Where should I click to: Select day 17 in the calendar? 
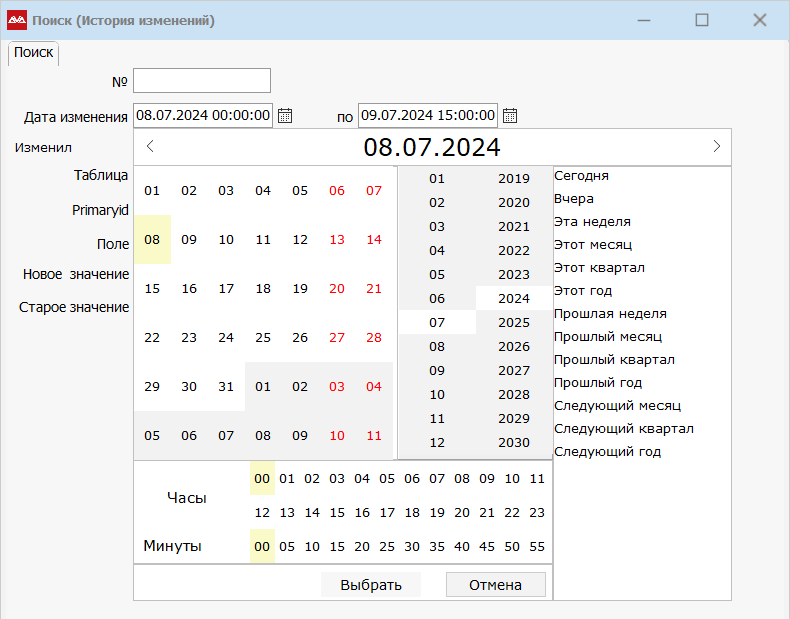(226, 288)
